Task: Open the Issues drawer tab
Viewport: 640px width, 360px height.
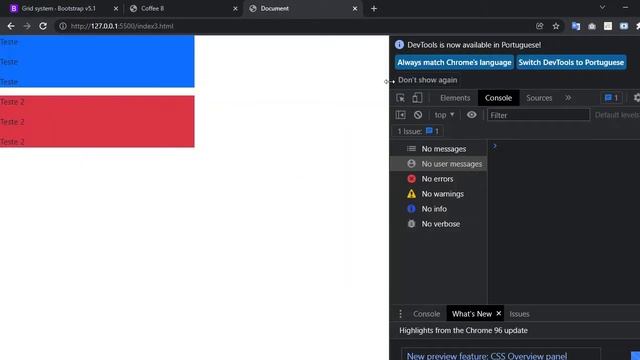Action: click(x=519, y=314)
